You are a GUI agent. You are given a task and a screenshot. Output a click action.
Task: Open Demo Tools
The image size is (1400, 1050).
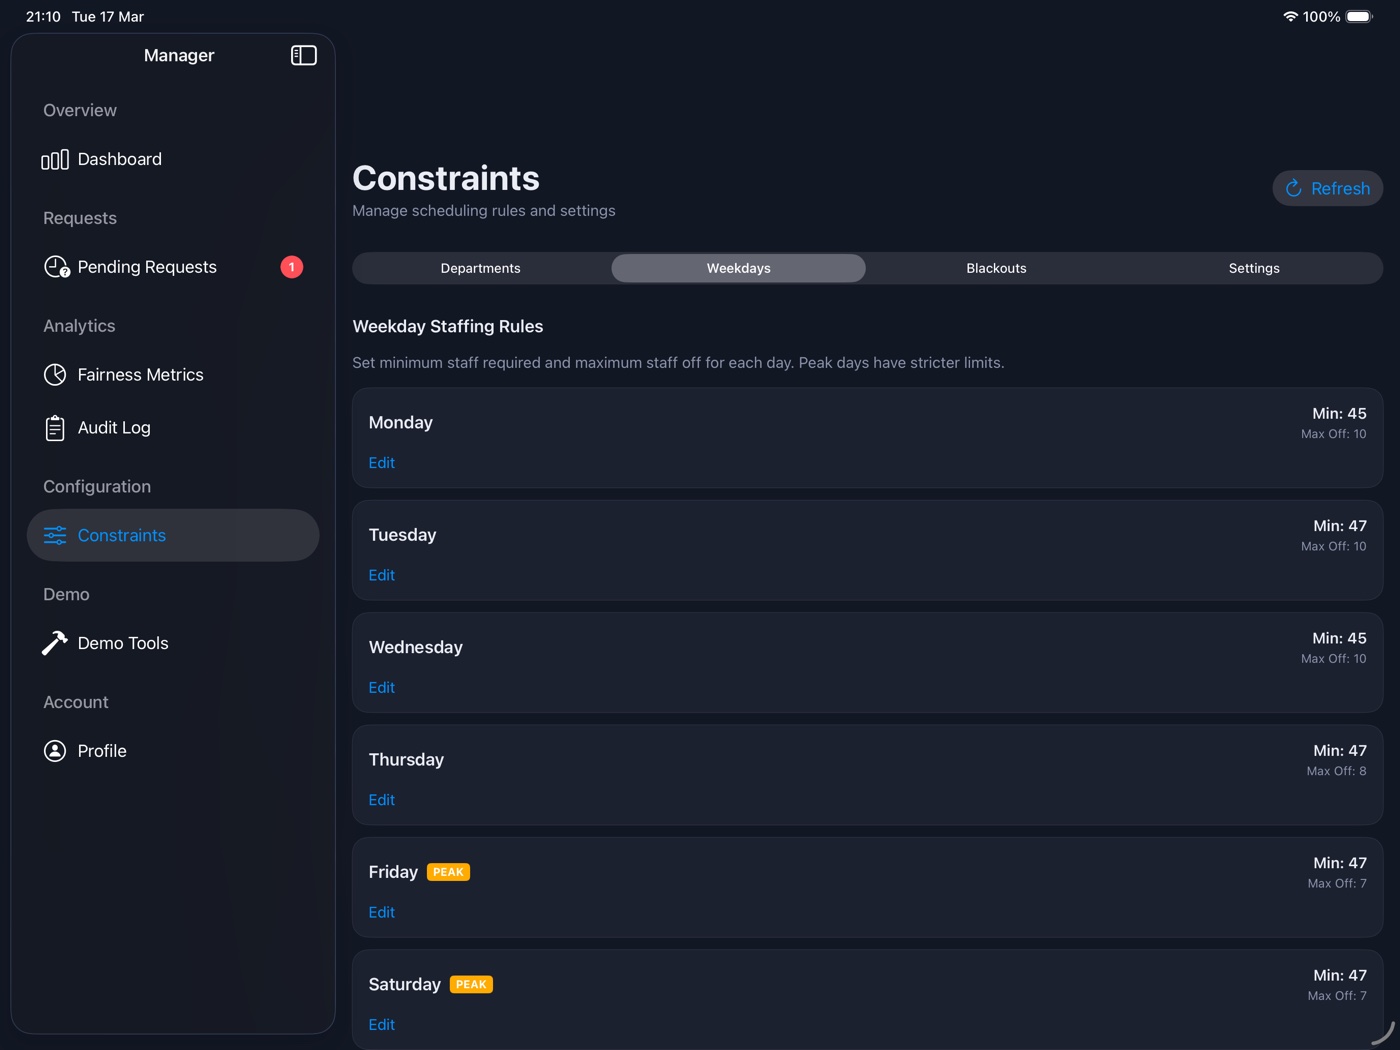[x=173, y=643]
